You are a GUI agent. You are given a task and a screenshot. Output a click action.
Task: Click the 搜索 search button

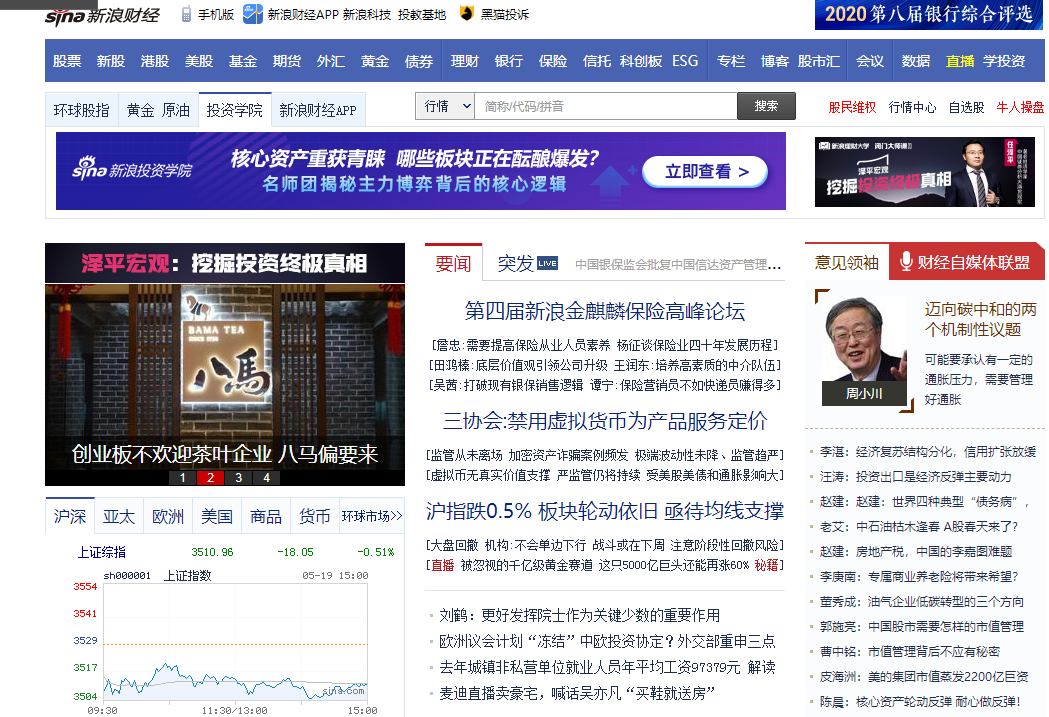[766, 106]
